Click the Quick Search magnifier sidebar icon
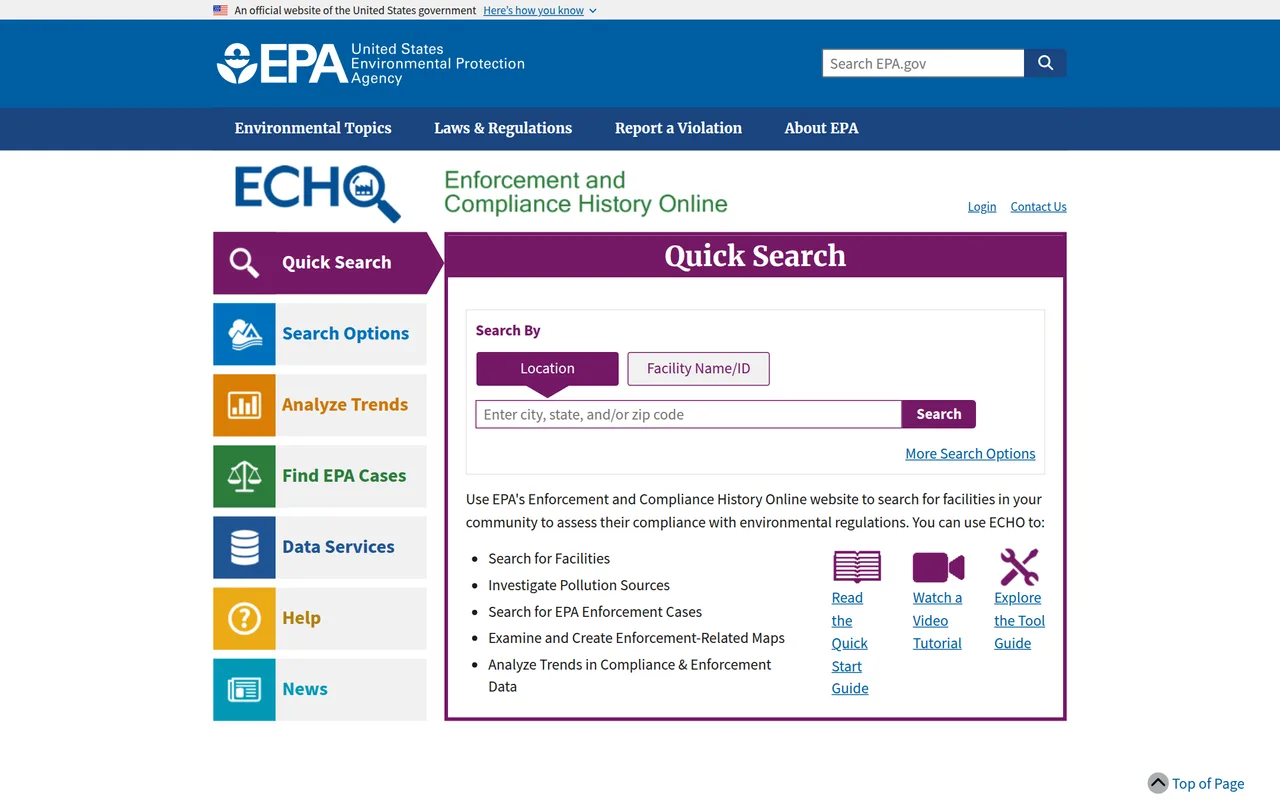Viewport: 1280px width, 800px height. [244, 263]
